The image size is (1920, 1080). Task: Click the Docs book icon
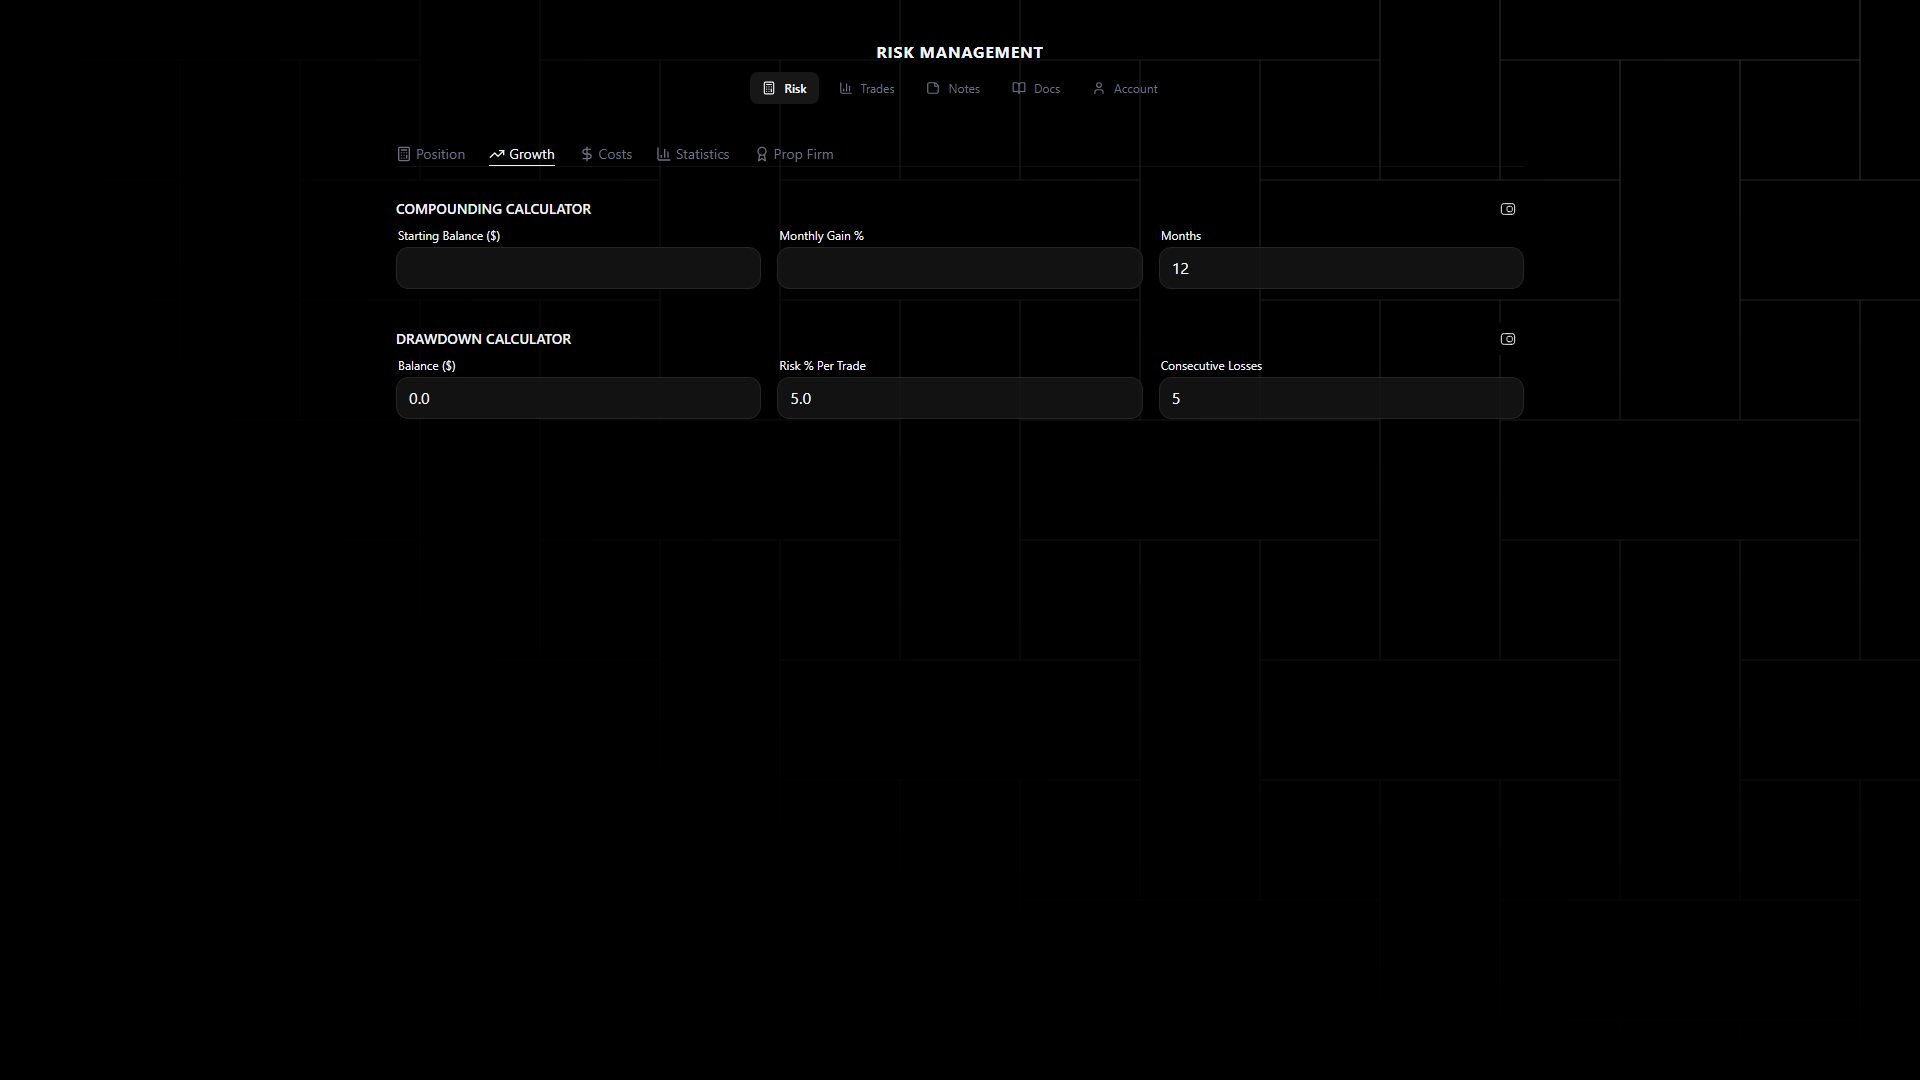pyautogui.click(x=1019, y=89)
